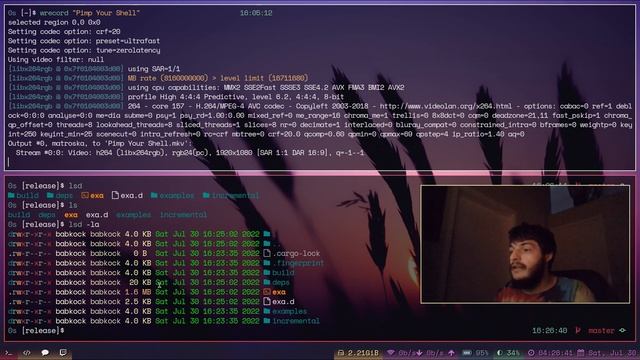Screen dimensions: 640x360
Task: Click the incremental folder icon in lsd output line
Action: click(206, 196)
